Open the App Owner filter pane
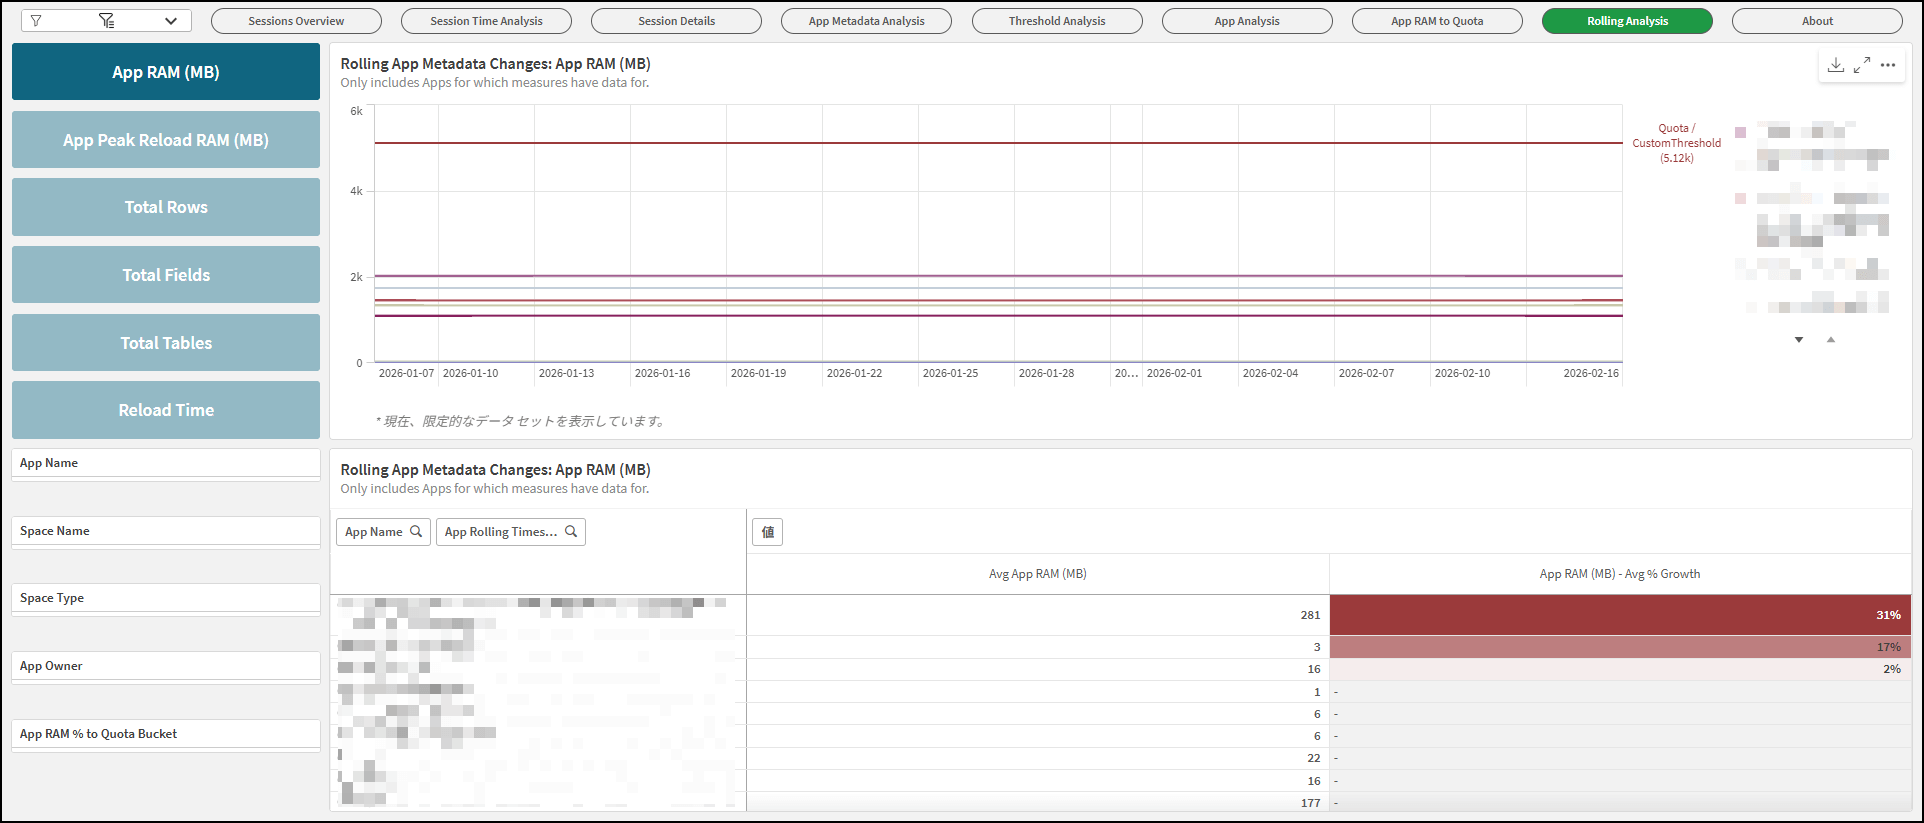1924x823 pixels. point(166,666)
